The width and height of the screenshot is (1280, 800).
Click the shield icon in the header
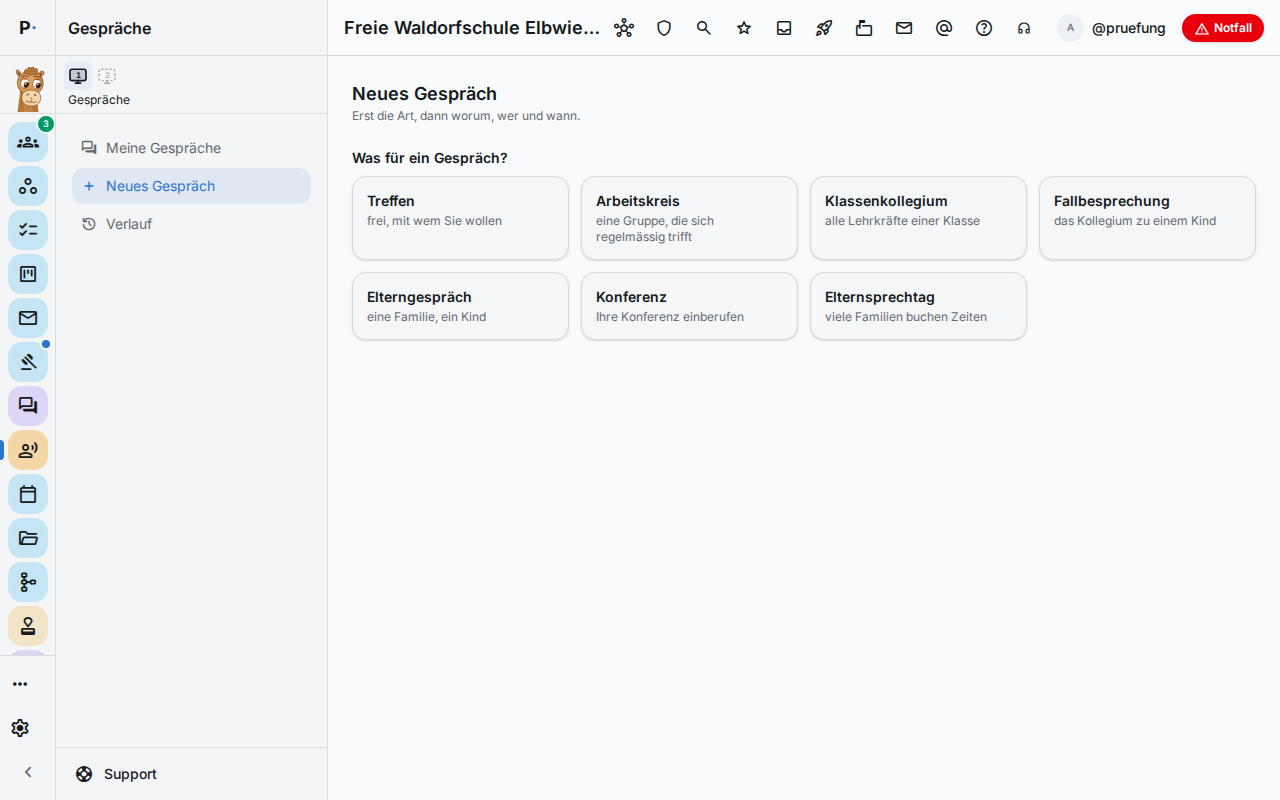pyautogui.click(x=664, y=28)
